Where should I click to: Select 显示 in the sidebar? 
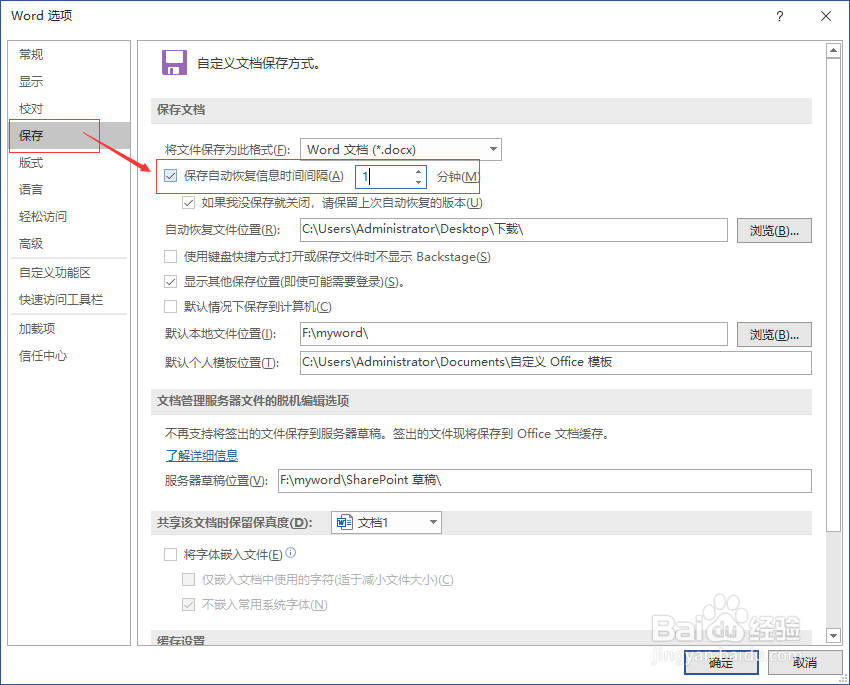coord(69,81)
